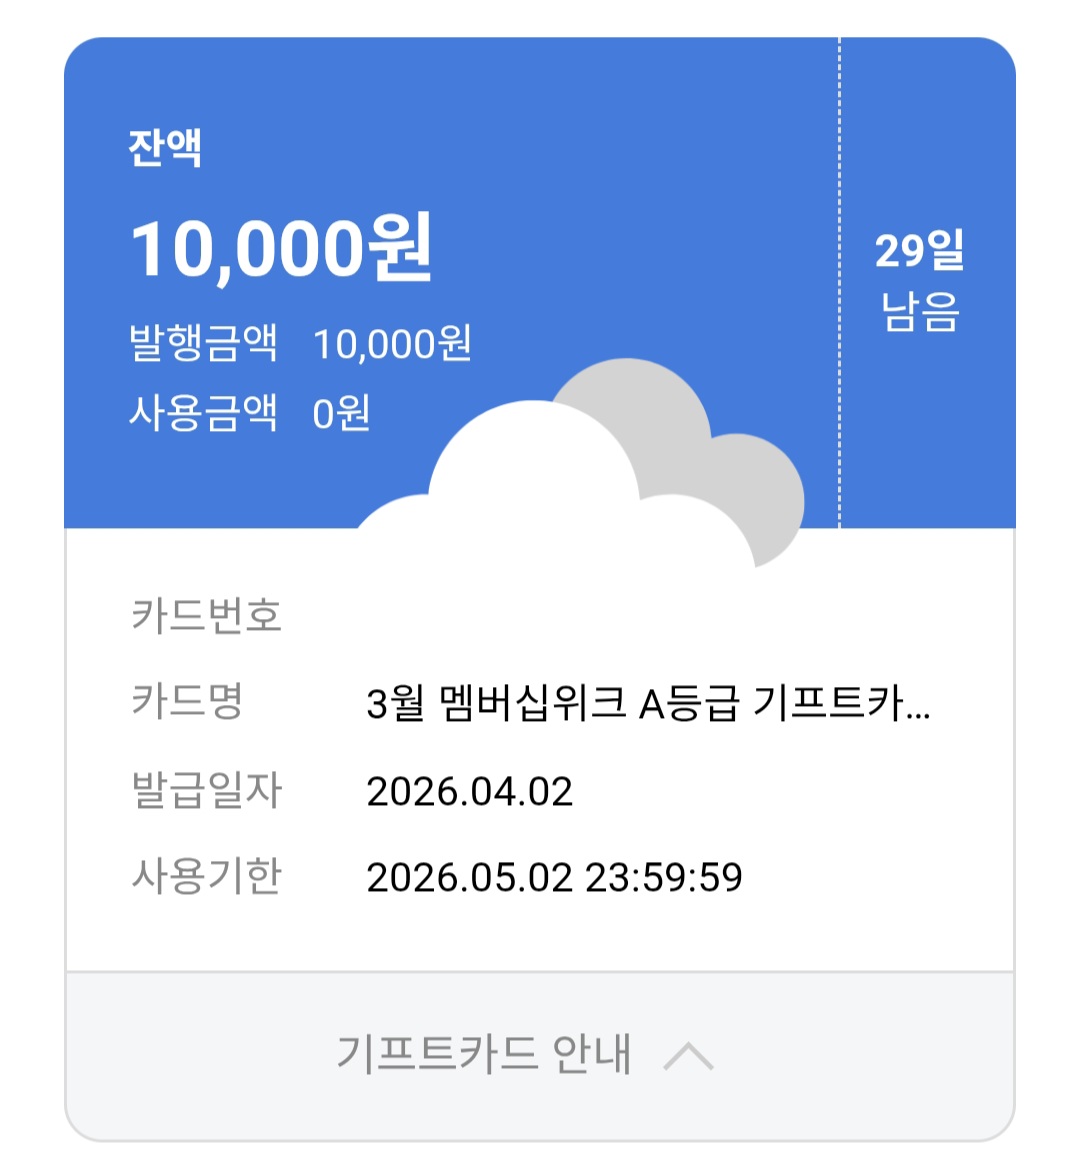
Task: Select the 10,000원 balance amount
Action: [x=281, y=248]
